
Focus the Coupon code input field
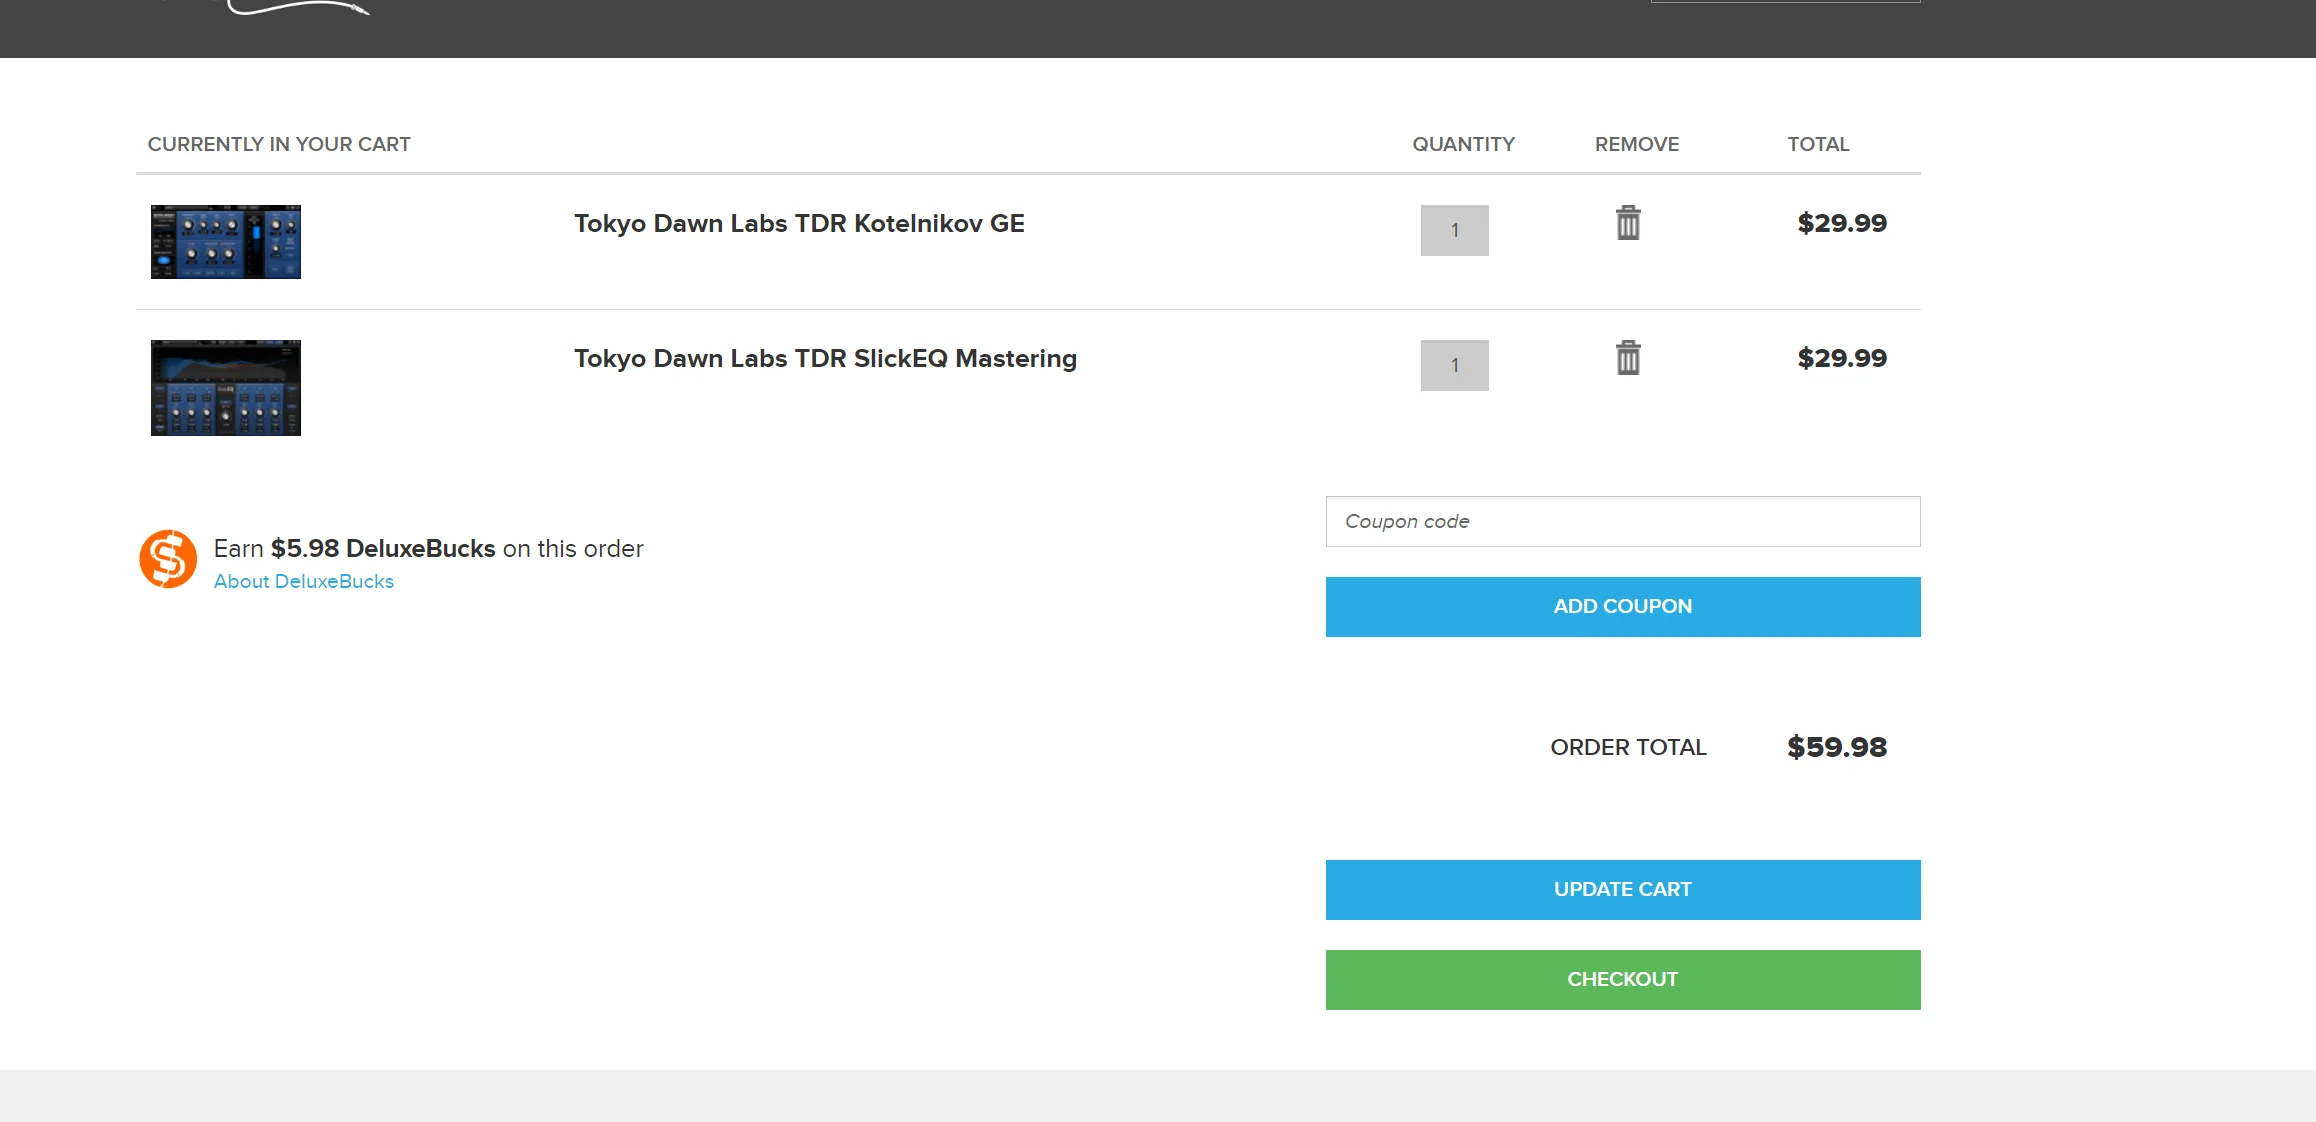(x=1623, y=522)
